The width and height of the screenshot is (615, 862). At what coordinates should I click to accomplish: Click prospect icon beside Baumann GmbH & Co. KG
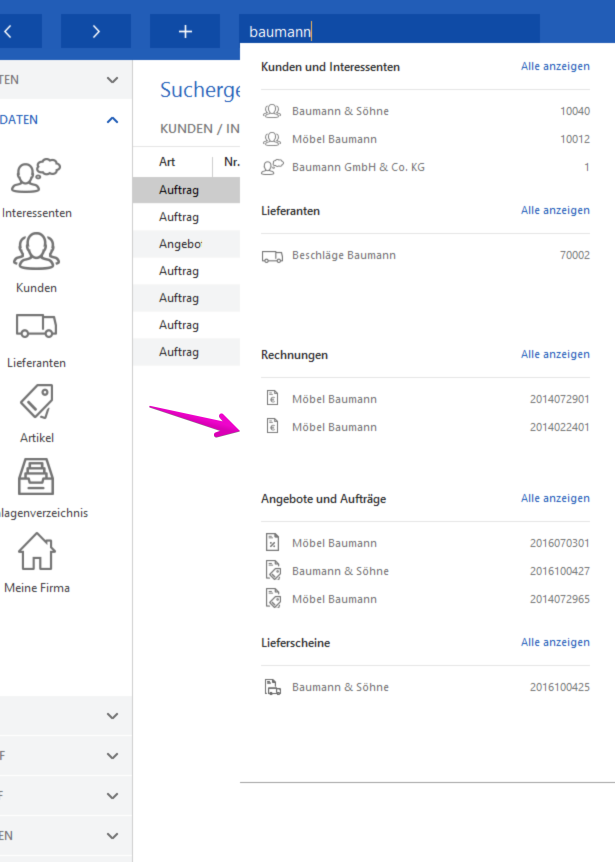click(273, 167)
